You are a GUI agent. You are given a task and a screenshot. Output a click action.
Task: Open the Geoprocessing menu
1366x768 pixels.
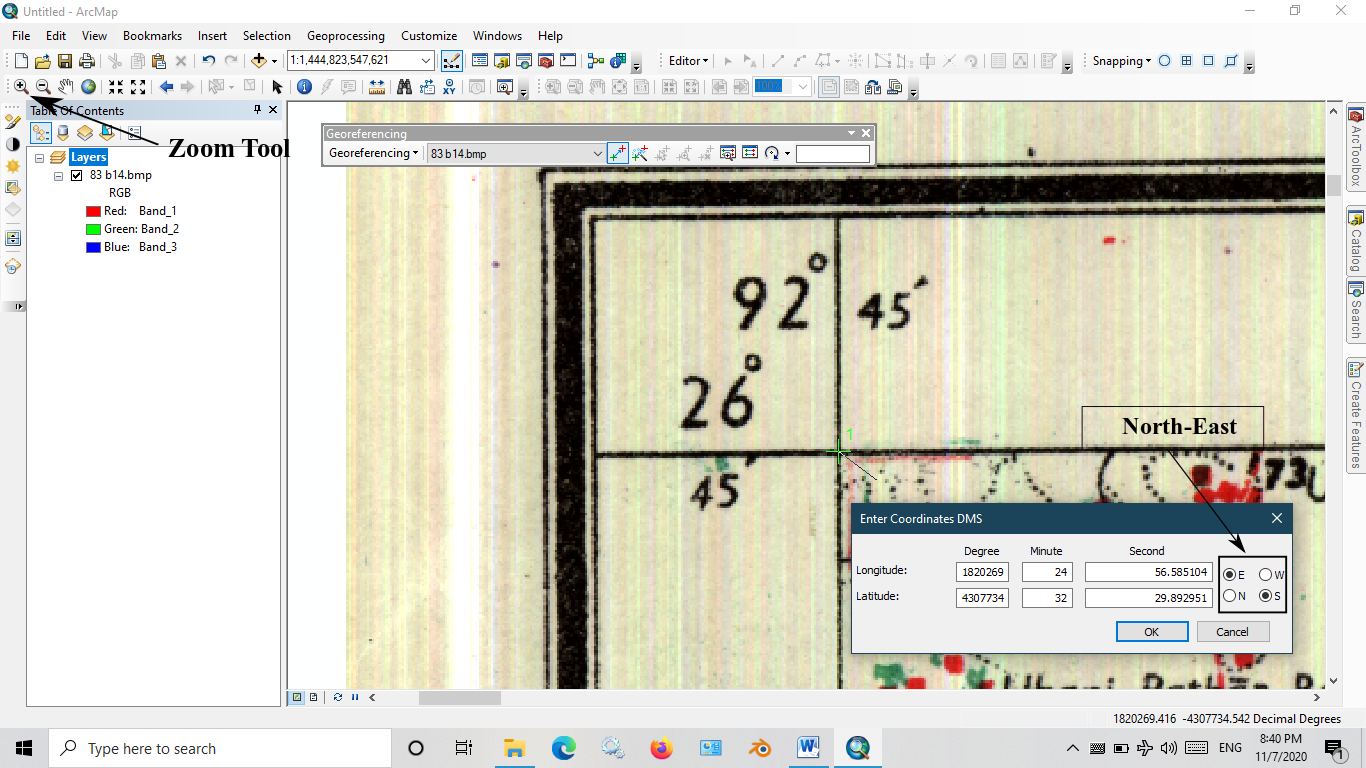tap(345, 35)
